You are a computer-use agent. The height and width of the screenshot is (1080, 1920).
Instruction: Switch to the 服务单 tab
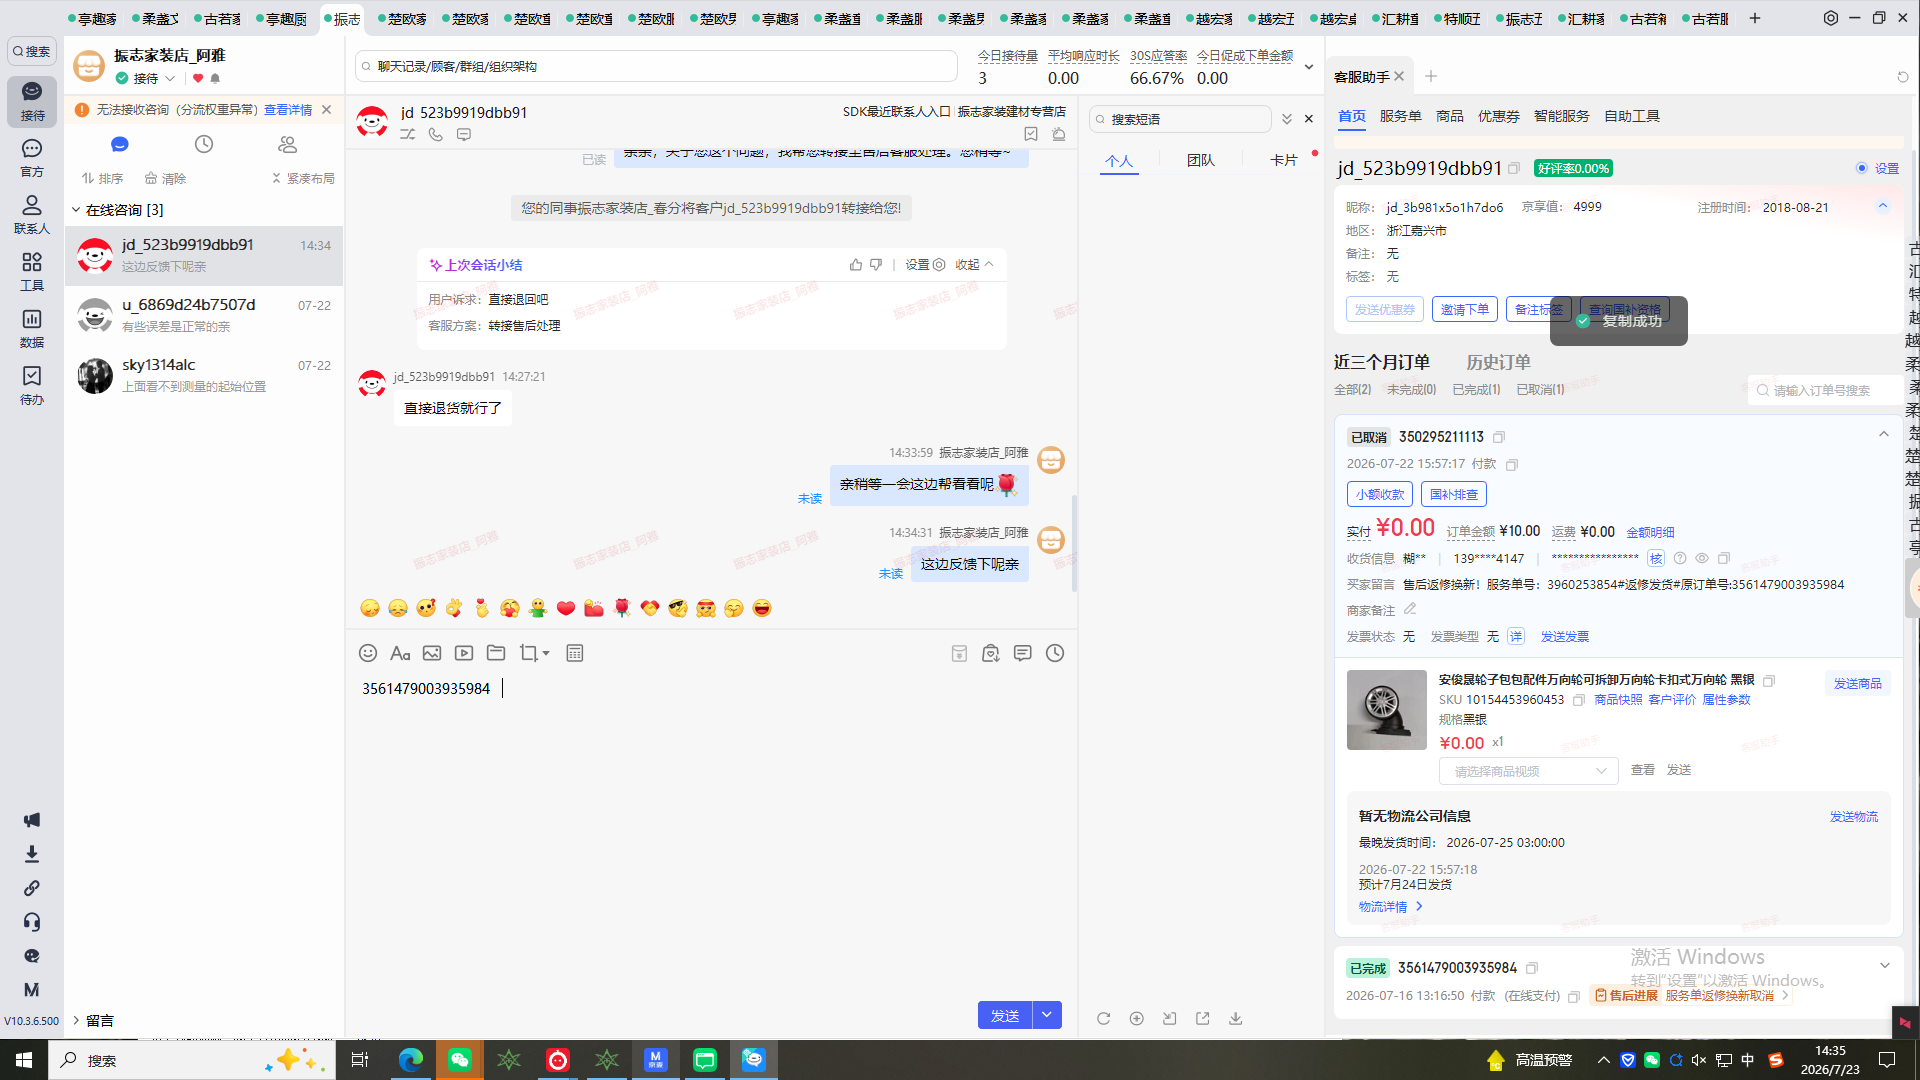coord(1400,116)
